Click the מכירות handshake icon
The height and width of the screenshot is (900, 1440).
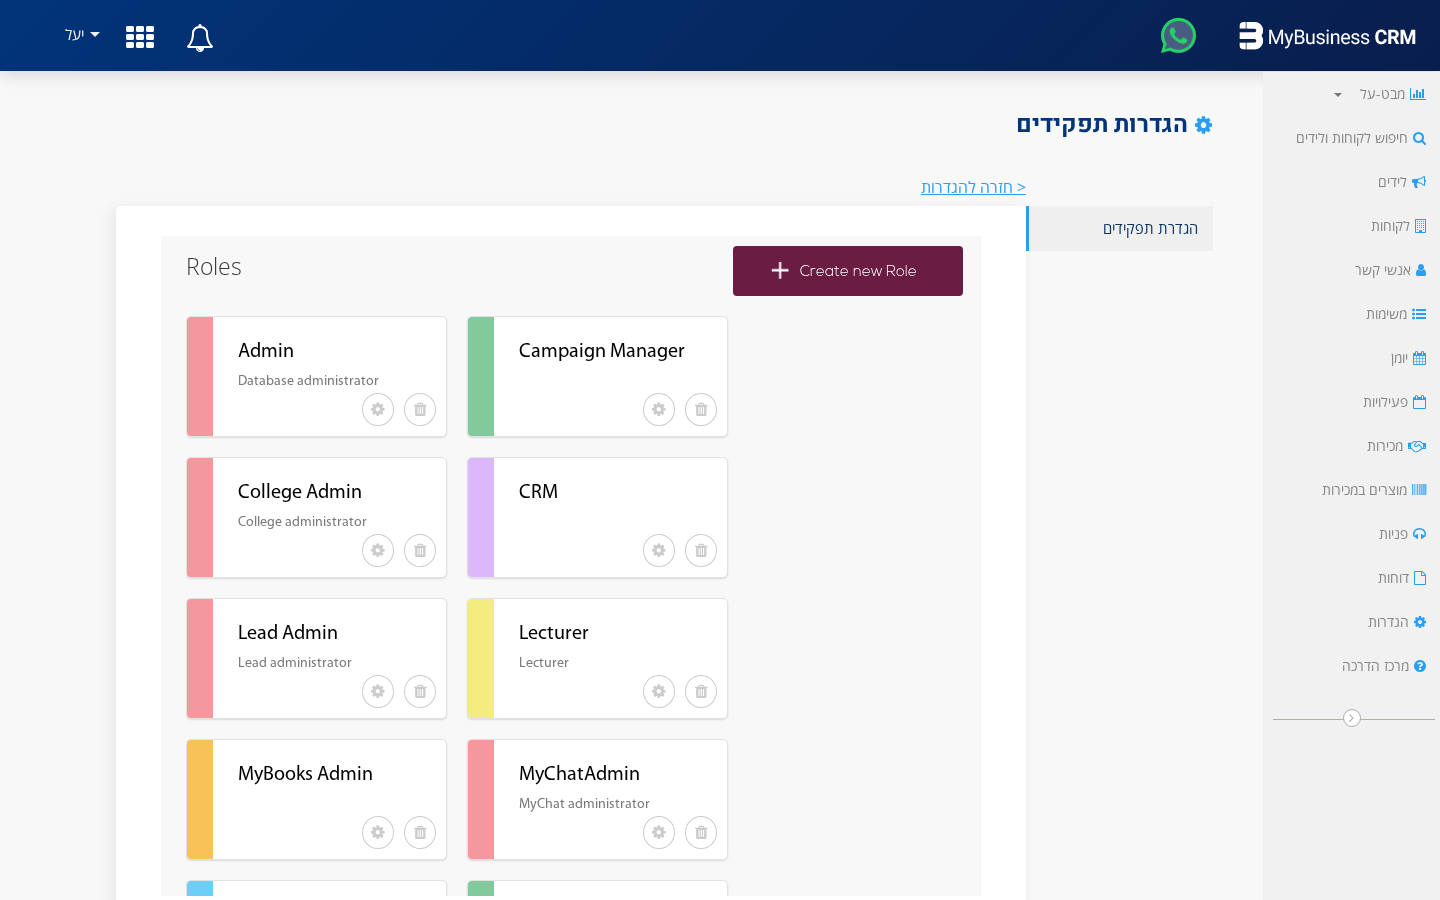click(x=1419, y=446)
